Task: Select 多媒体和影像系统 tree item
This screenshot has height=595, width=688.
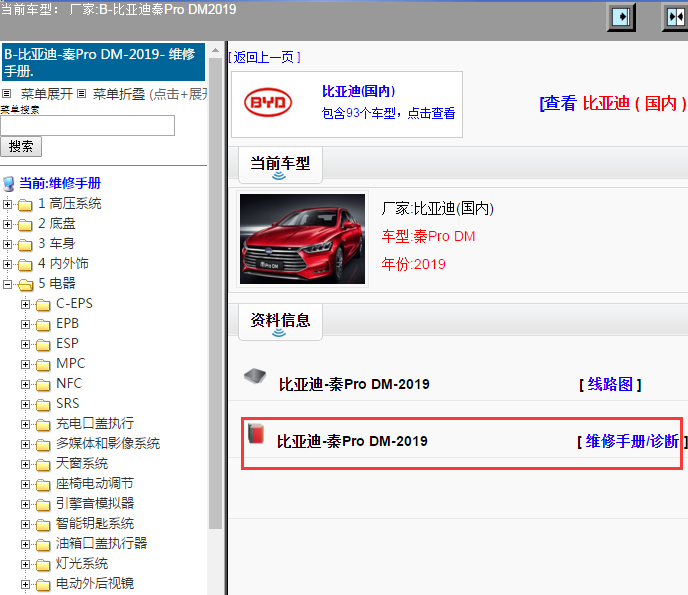Action: click(x=108, y=444)
